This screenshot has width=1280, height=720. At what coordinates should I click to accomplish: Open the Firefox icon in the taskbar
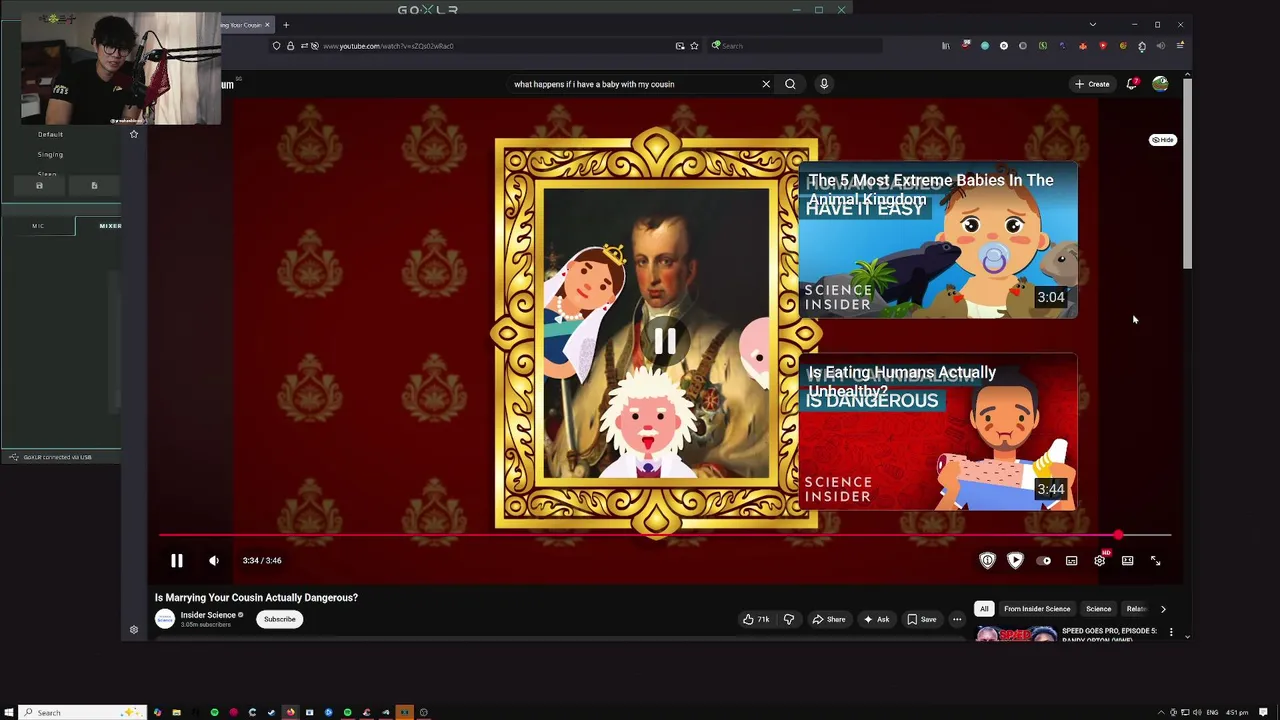(x=290, y=713)
